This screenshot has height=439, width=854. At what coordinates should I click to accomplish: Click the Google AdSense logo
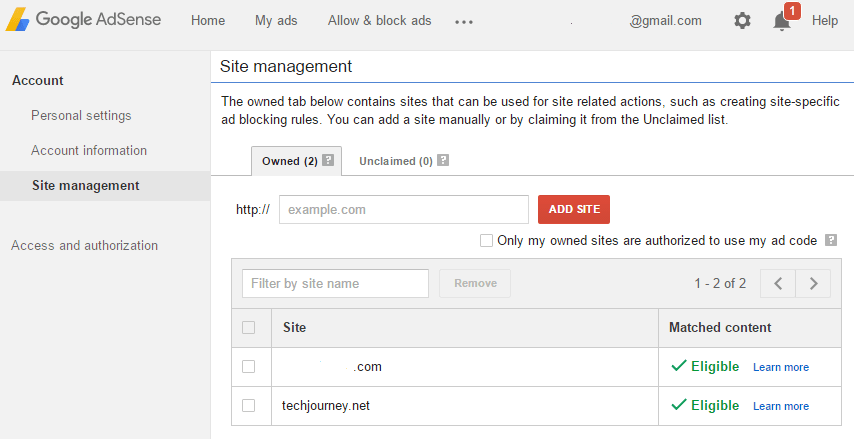pos(83,20)
